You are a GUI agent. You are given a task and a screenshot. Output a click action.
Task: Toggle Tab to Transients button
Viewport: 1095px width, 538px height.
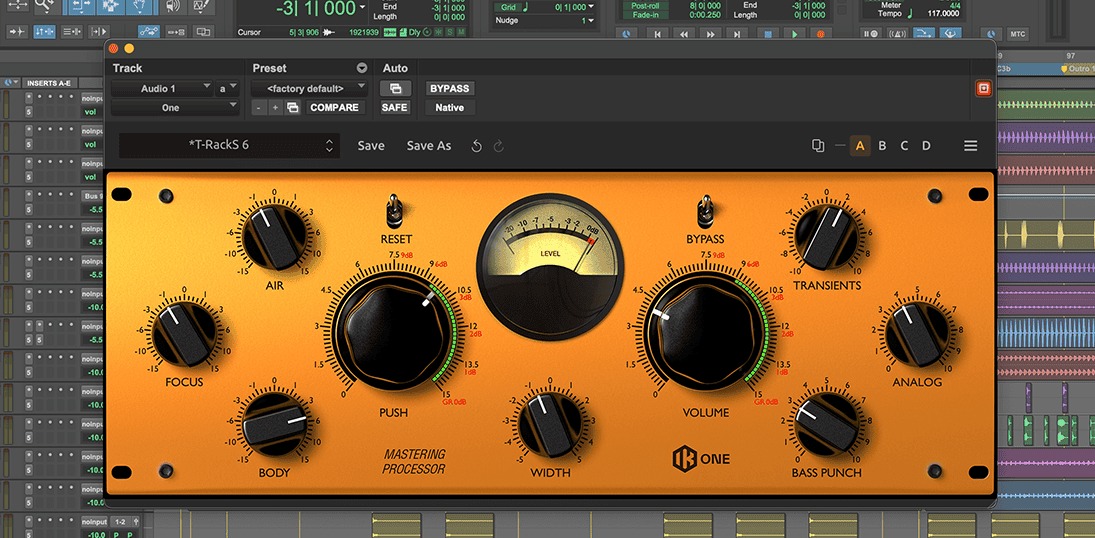coord(17,31)
